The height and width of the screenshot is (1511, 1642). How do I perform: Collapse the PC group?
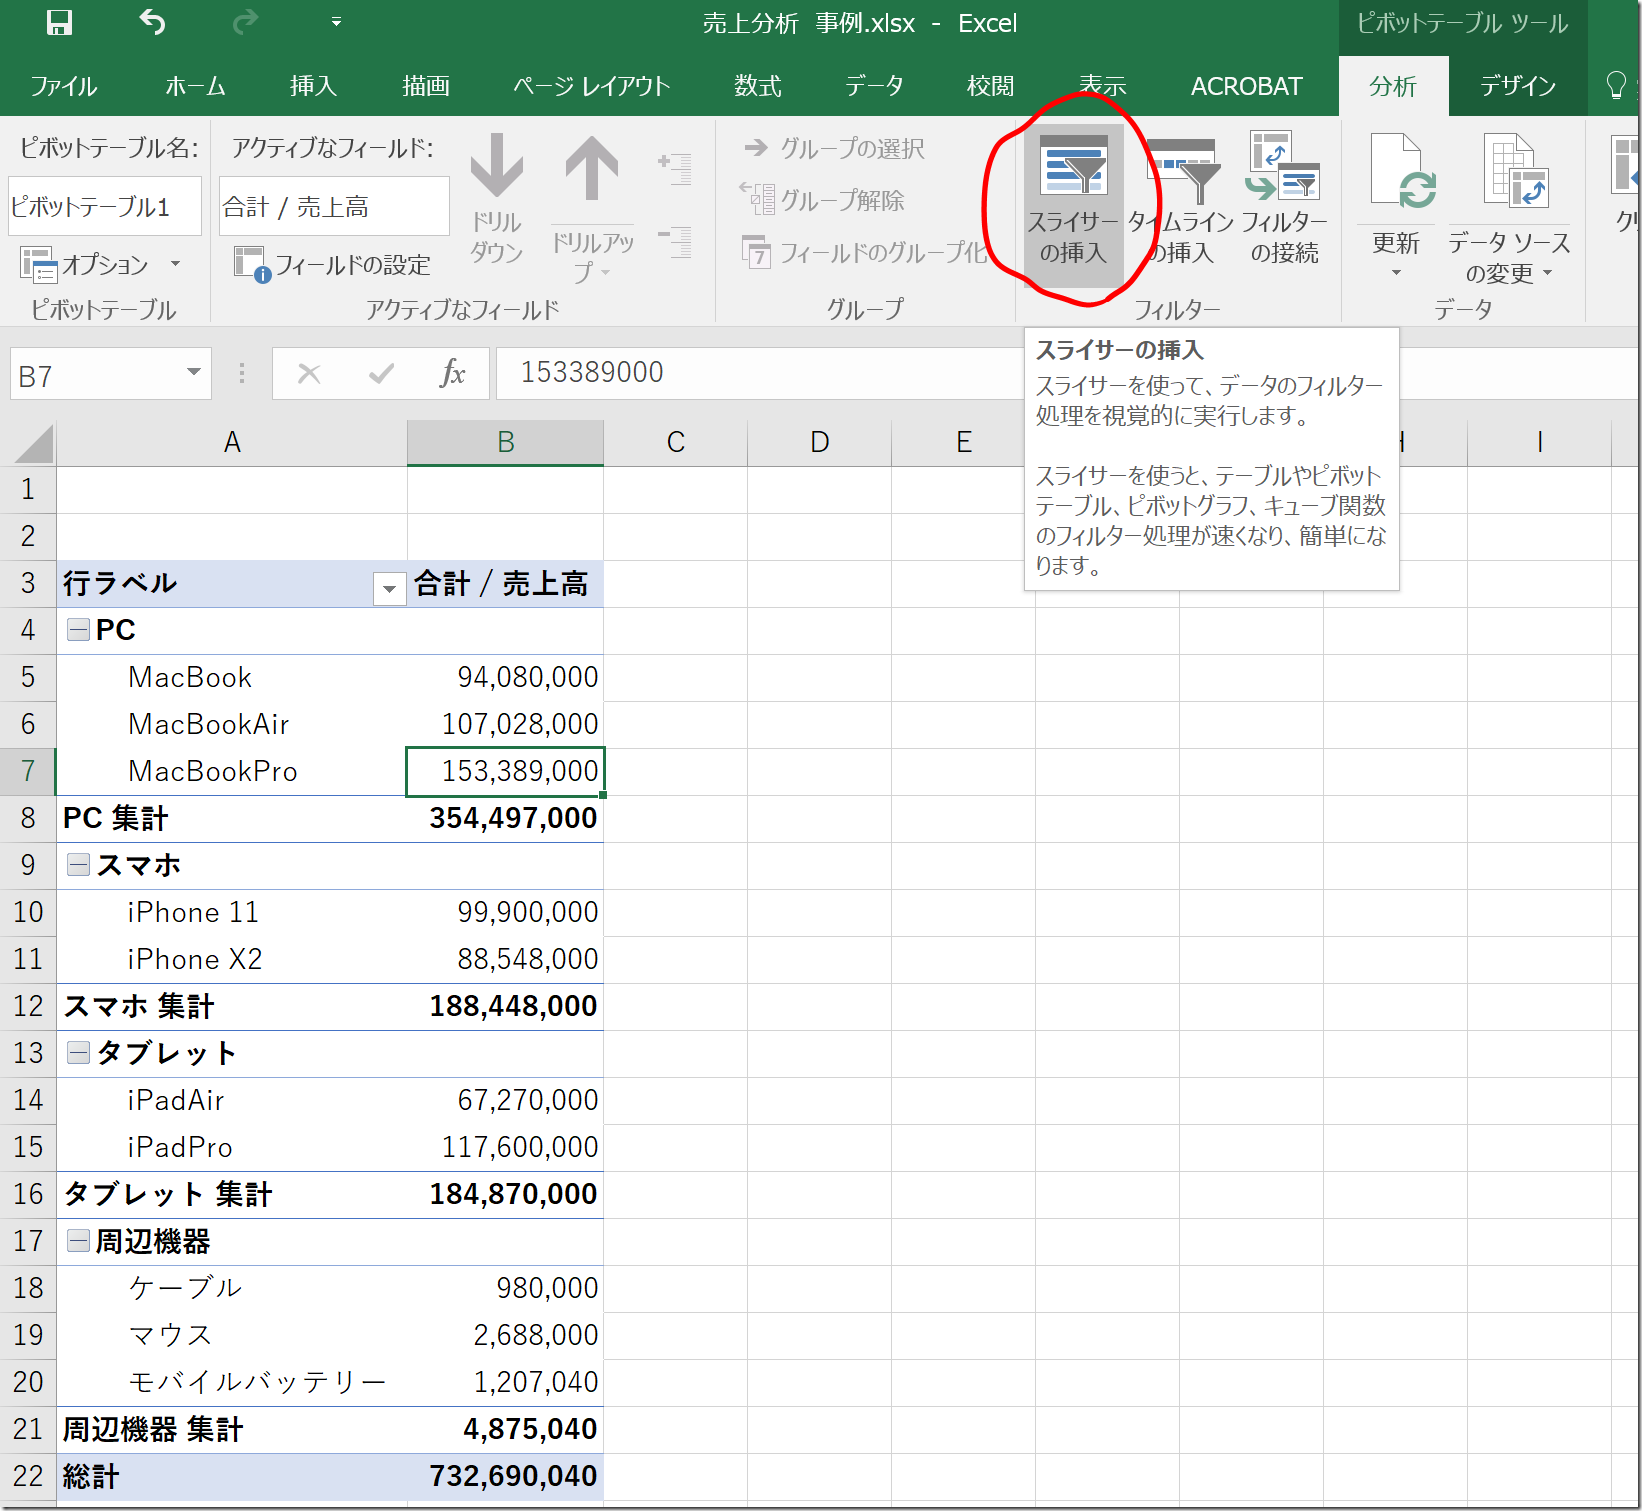[78, 630]
